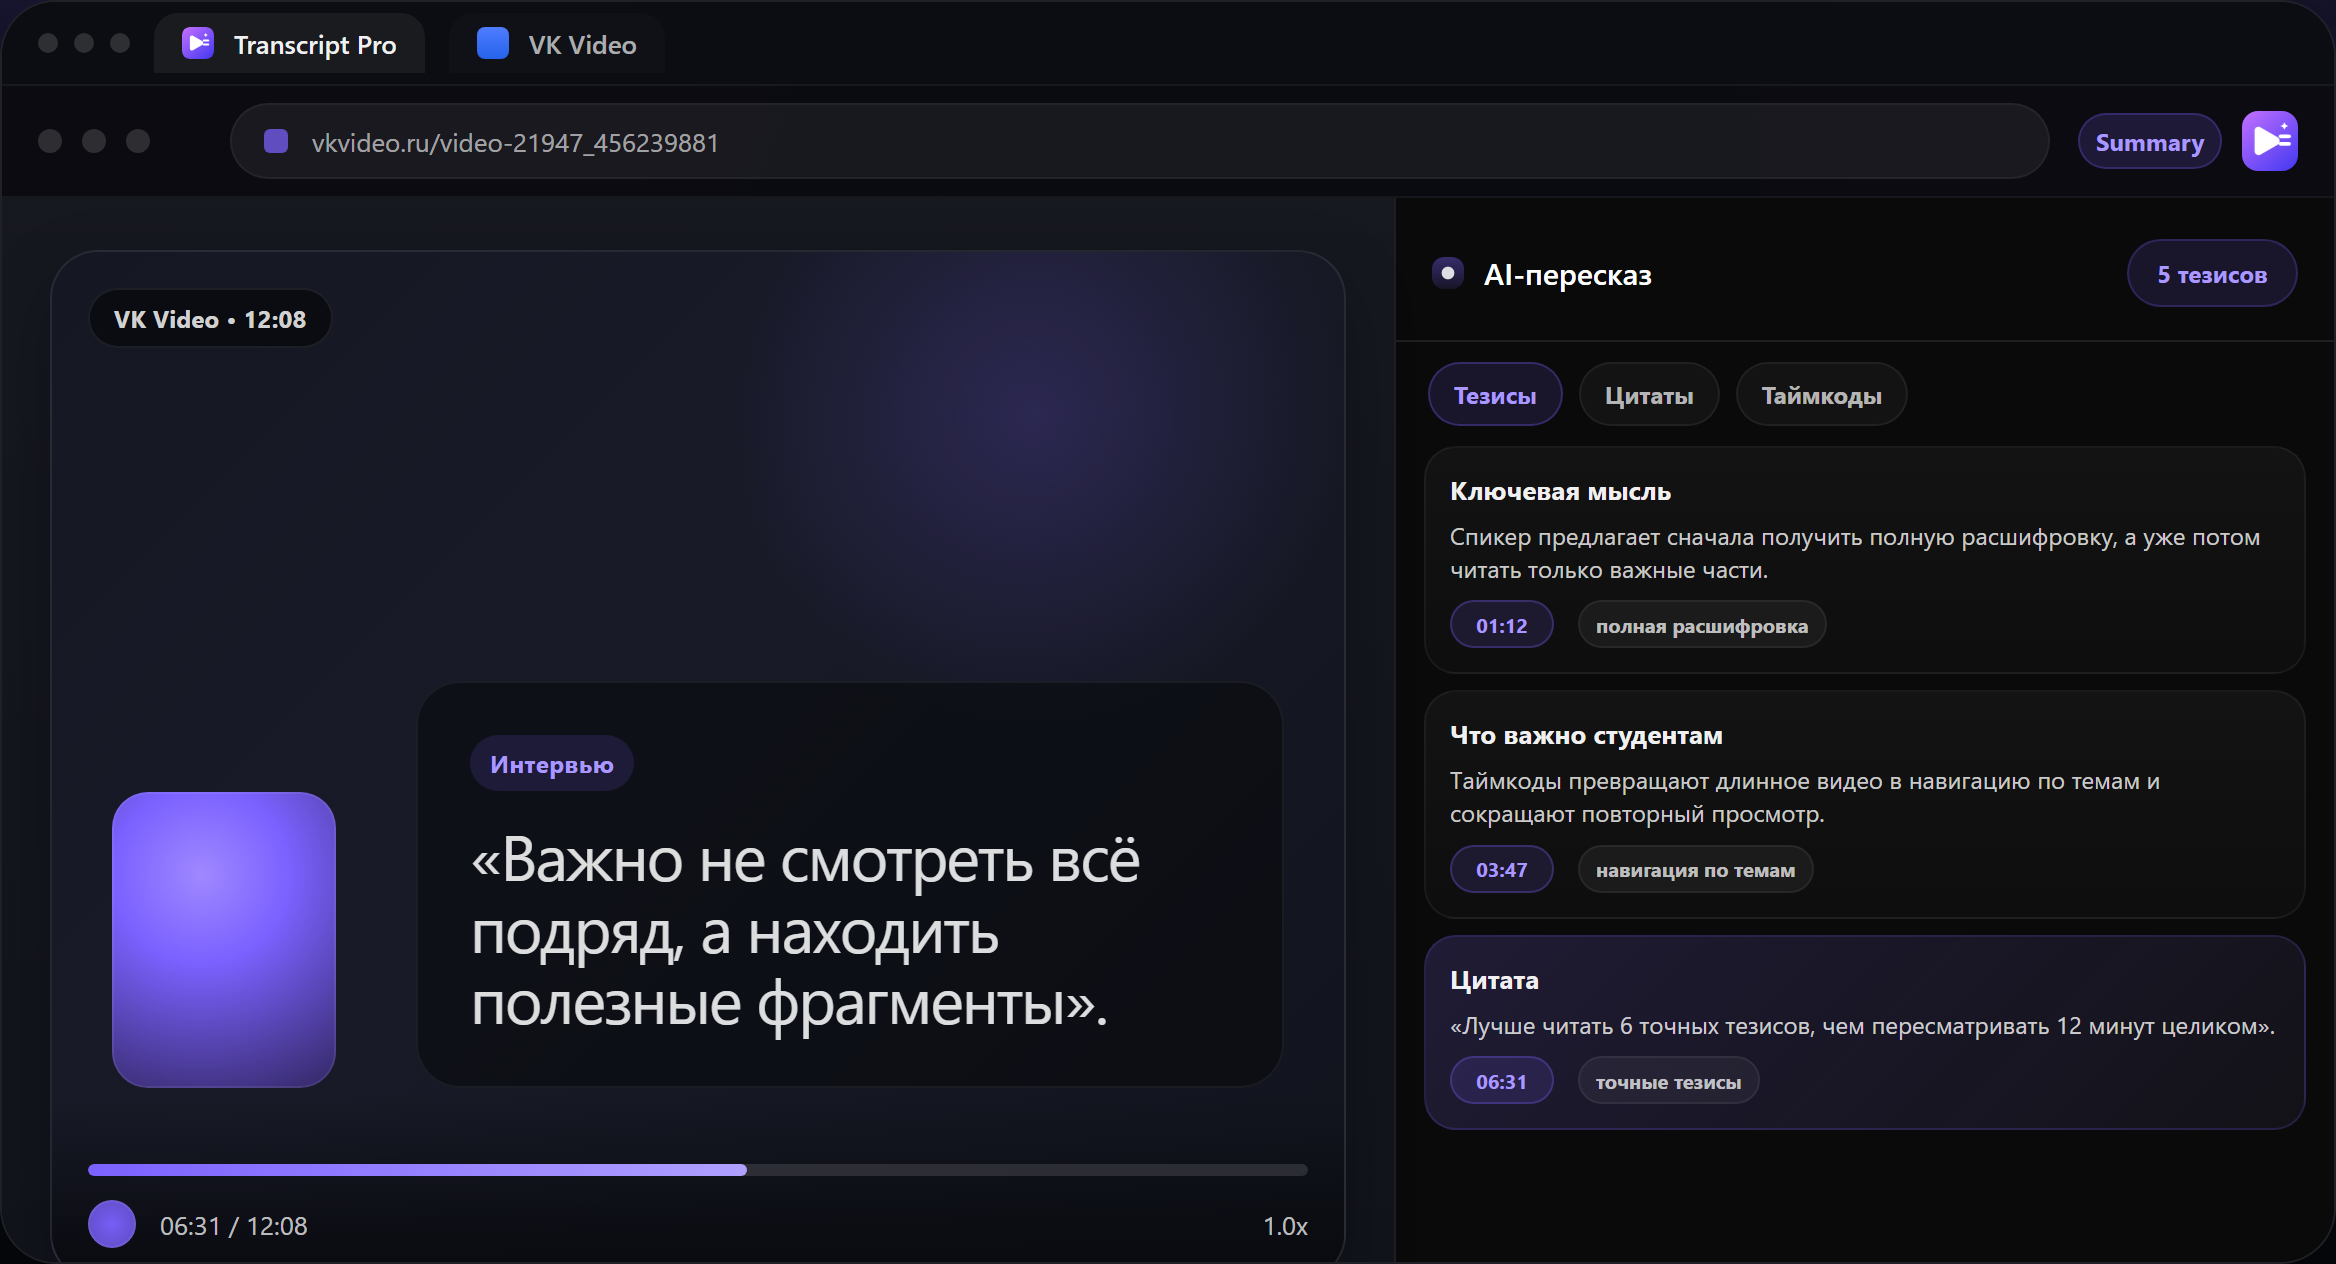Screen dimensions: 2336x1264
Task: Click the 1.0x playback speed control
Action: click(1285, 1227)
